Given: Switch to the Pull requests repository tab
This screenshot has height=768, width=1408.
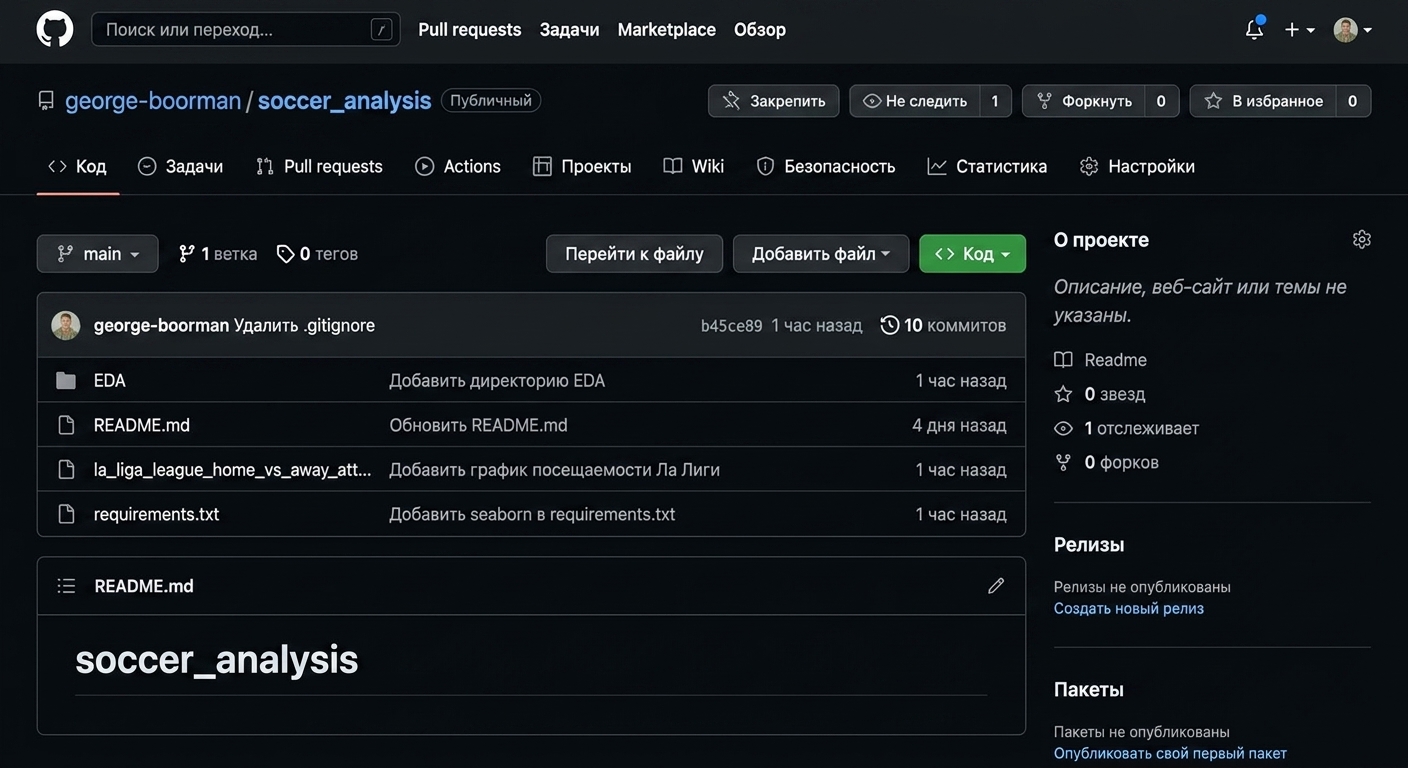Looking at the screenshot, I should (319, 166).
